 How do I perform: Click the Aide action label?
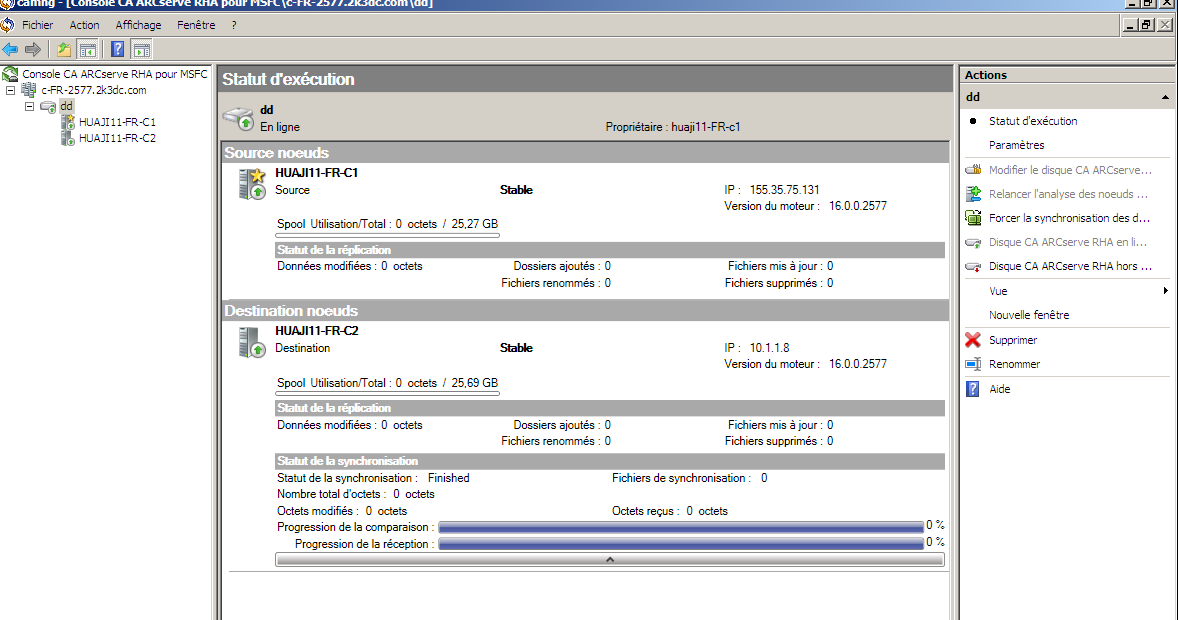tap(999, 389)
